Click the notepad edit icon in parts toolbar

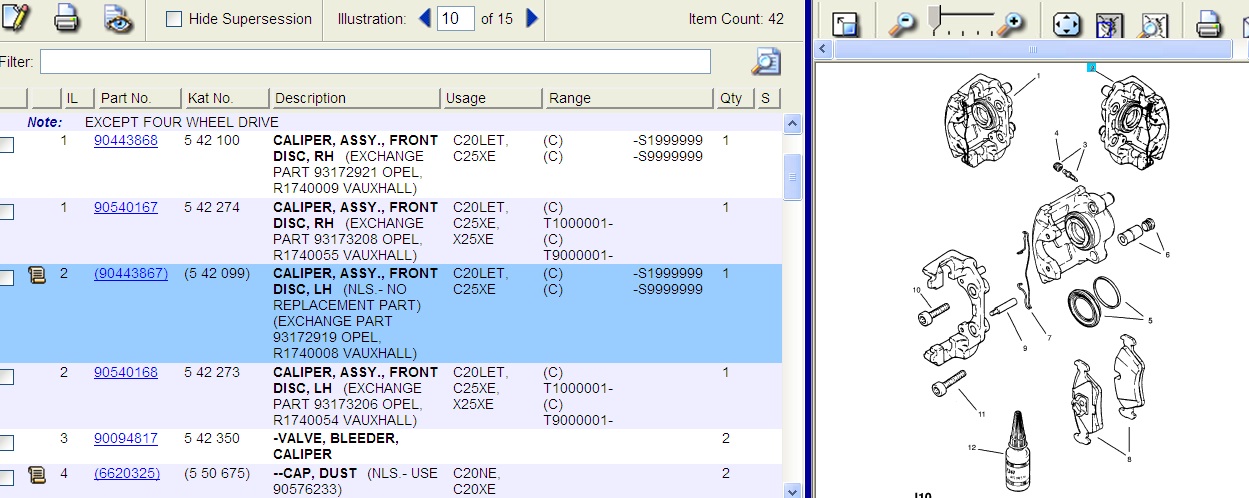[16, 18]
